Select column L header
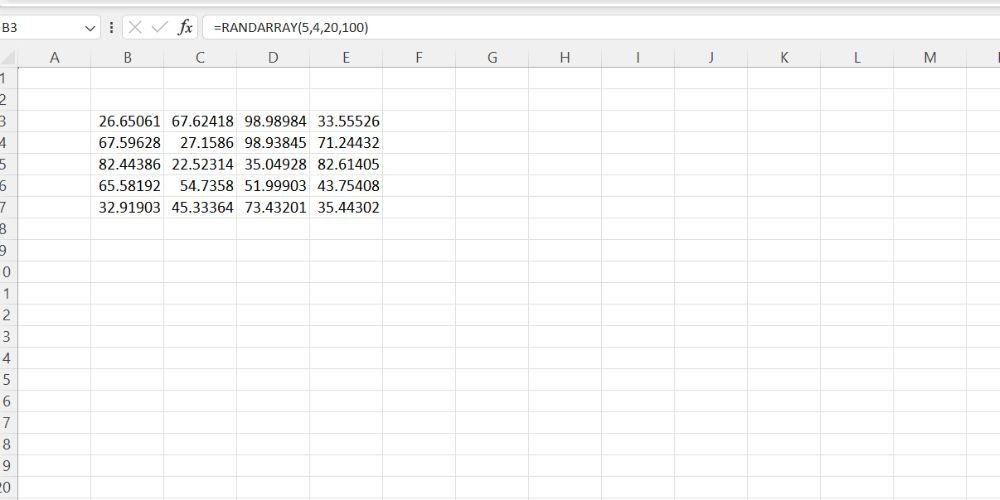 857,58
